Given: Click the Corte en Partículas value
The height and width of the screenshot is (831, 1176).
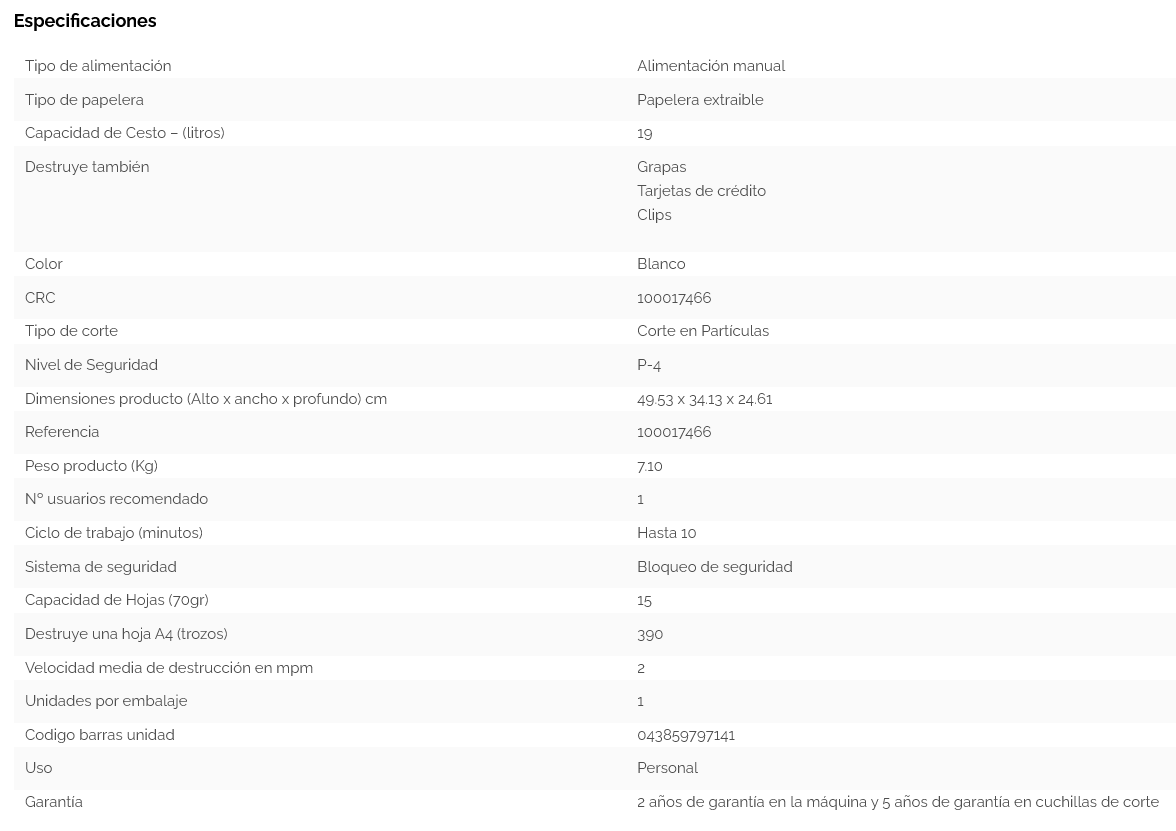Looking at the screenshot, I should (702, 331).
